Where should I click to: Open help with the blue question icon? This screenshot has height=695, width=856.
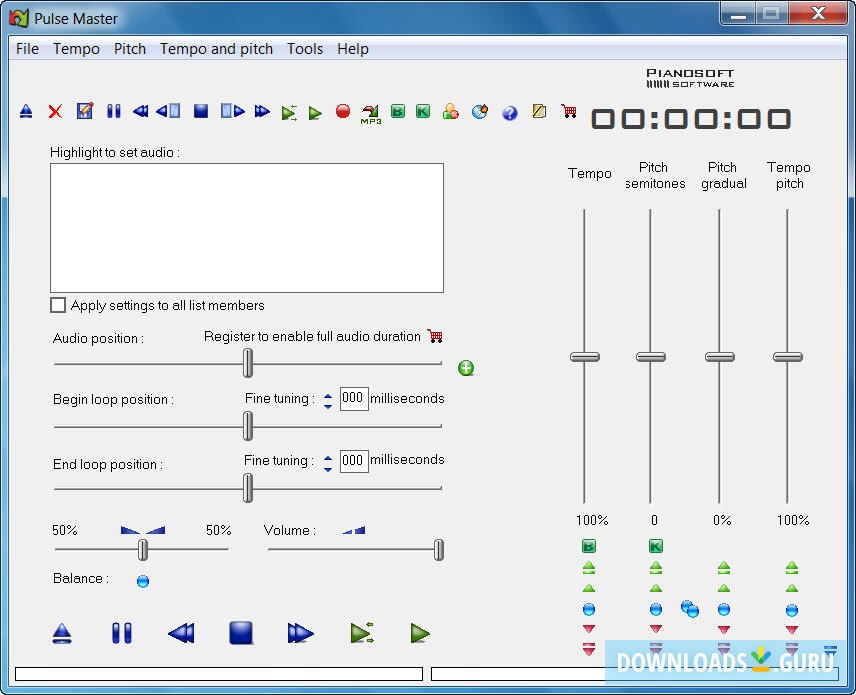tap(510, 112)
